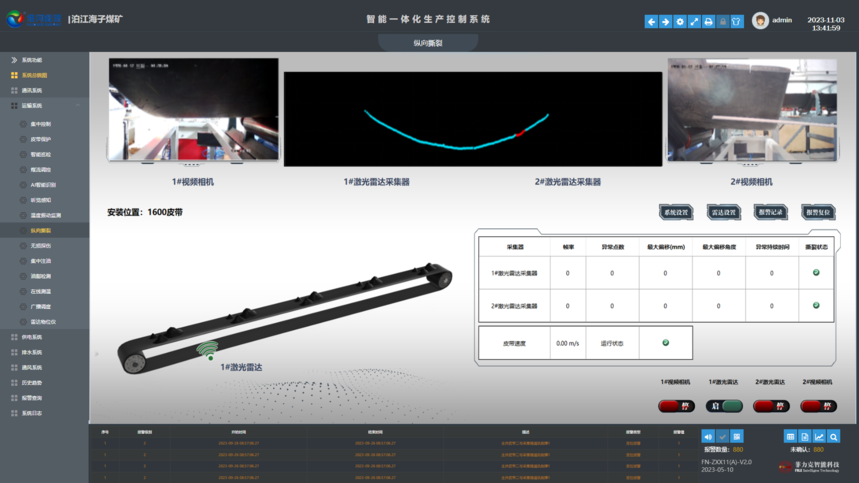Click the forward arrow icon in header
Screen dimensions: 859x483
[x=665, y=21]
